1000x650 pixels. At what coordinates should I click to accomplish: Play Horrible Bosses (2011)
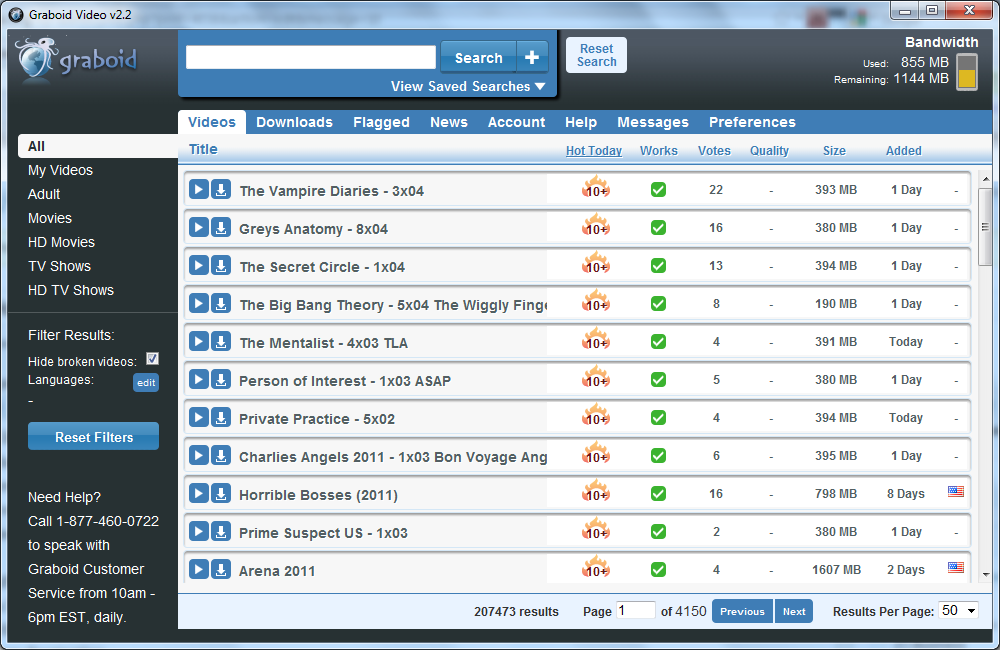click(199, 494)
